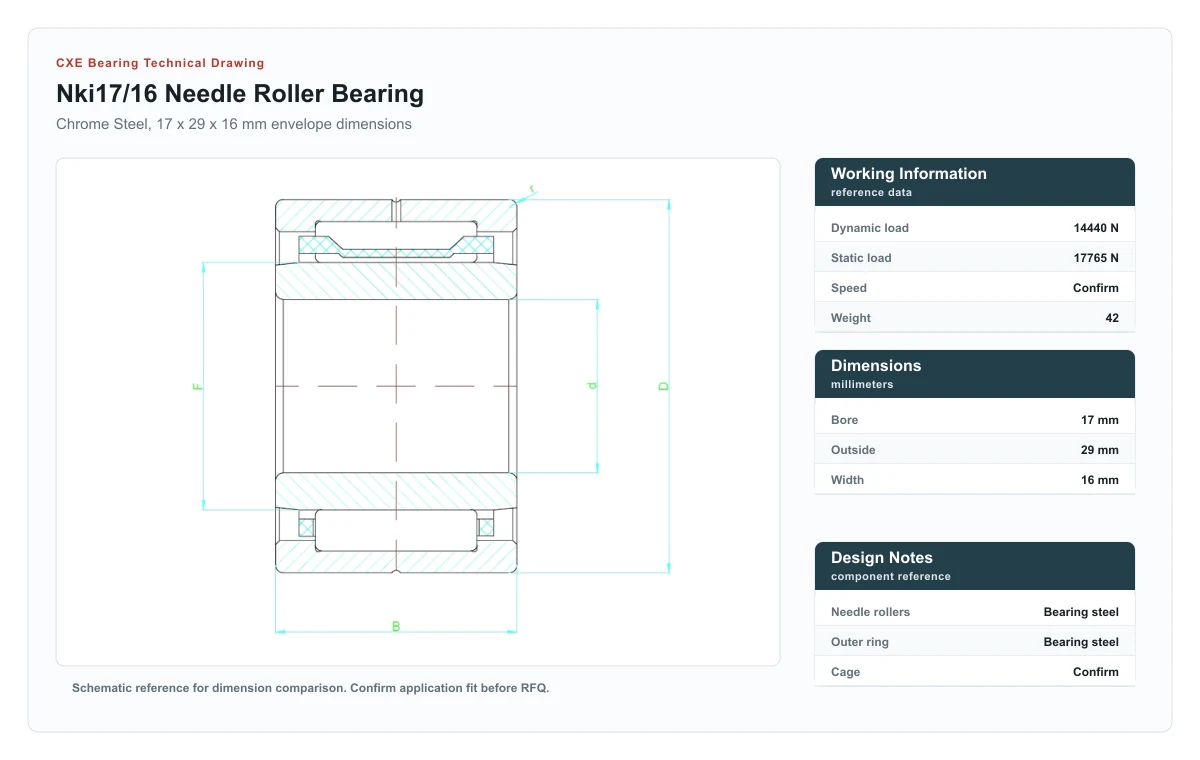Click the 'D' outside diameter label
The width and height of the screenshot is (1200, 760).
click(x=663, y=386)
